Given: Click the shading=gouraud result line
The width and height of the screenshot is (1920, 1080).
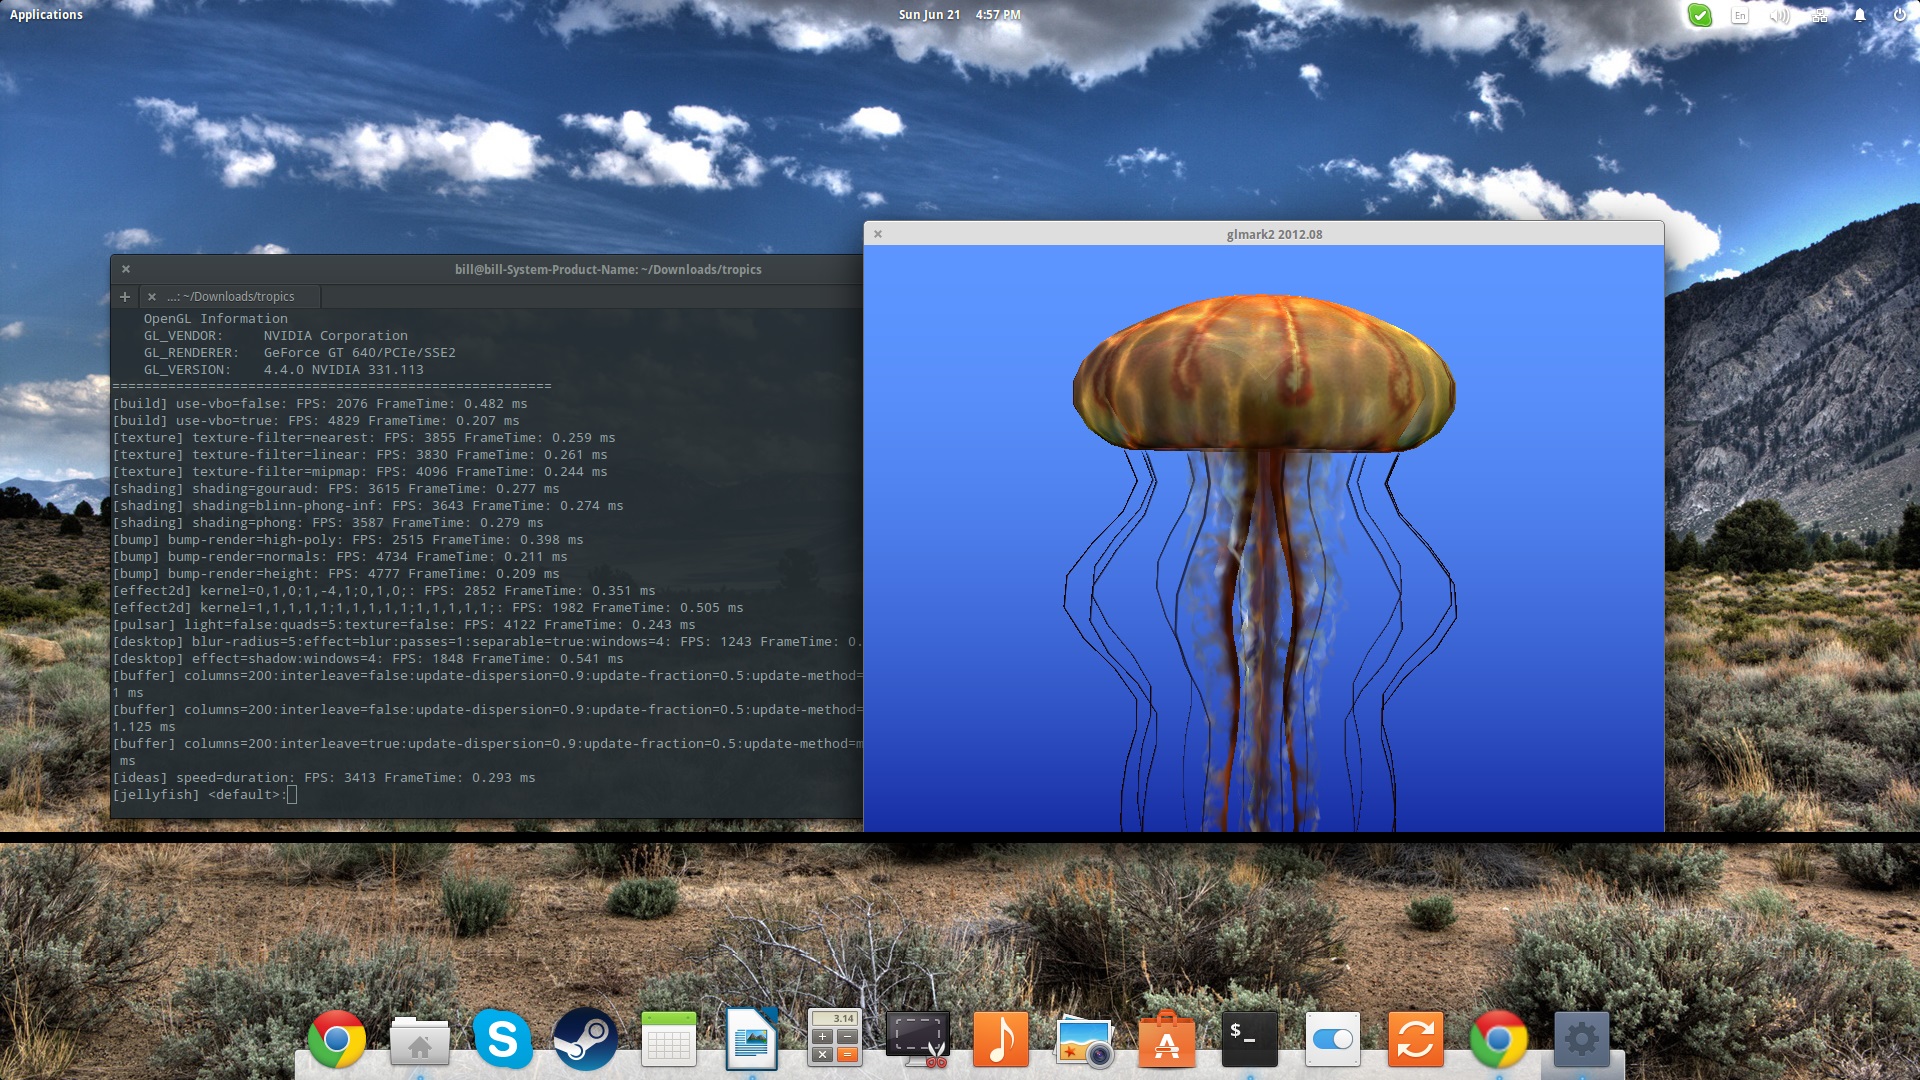Looking at the screenshot, I should pos(336,488).
